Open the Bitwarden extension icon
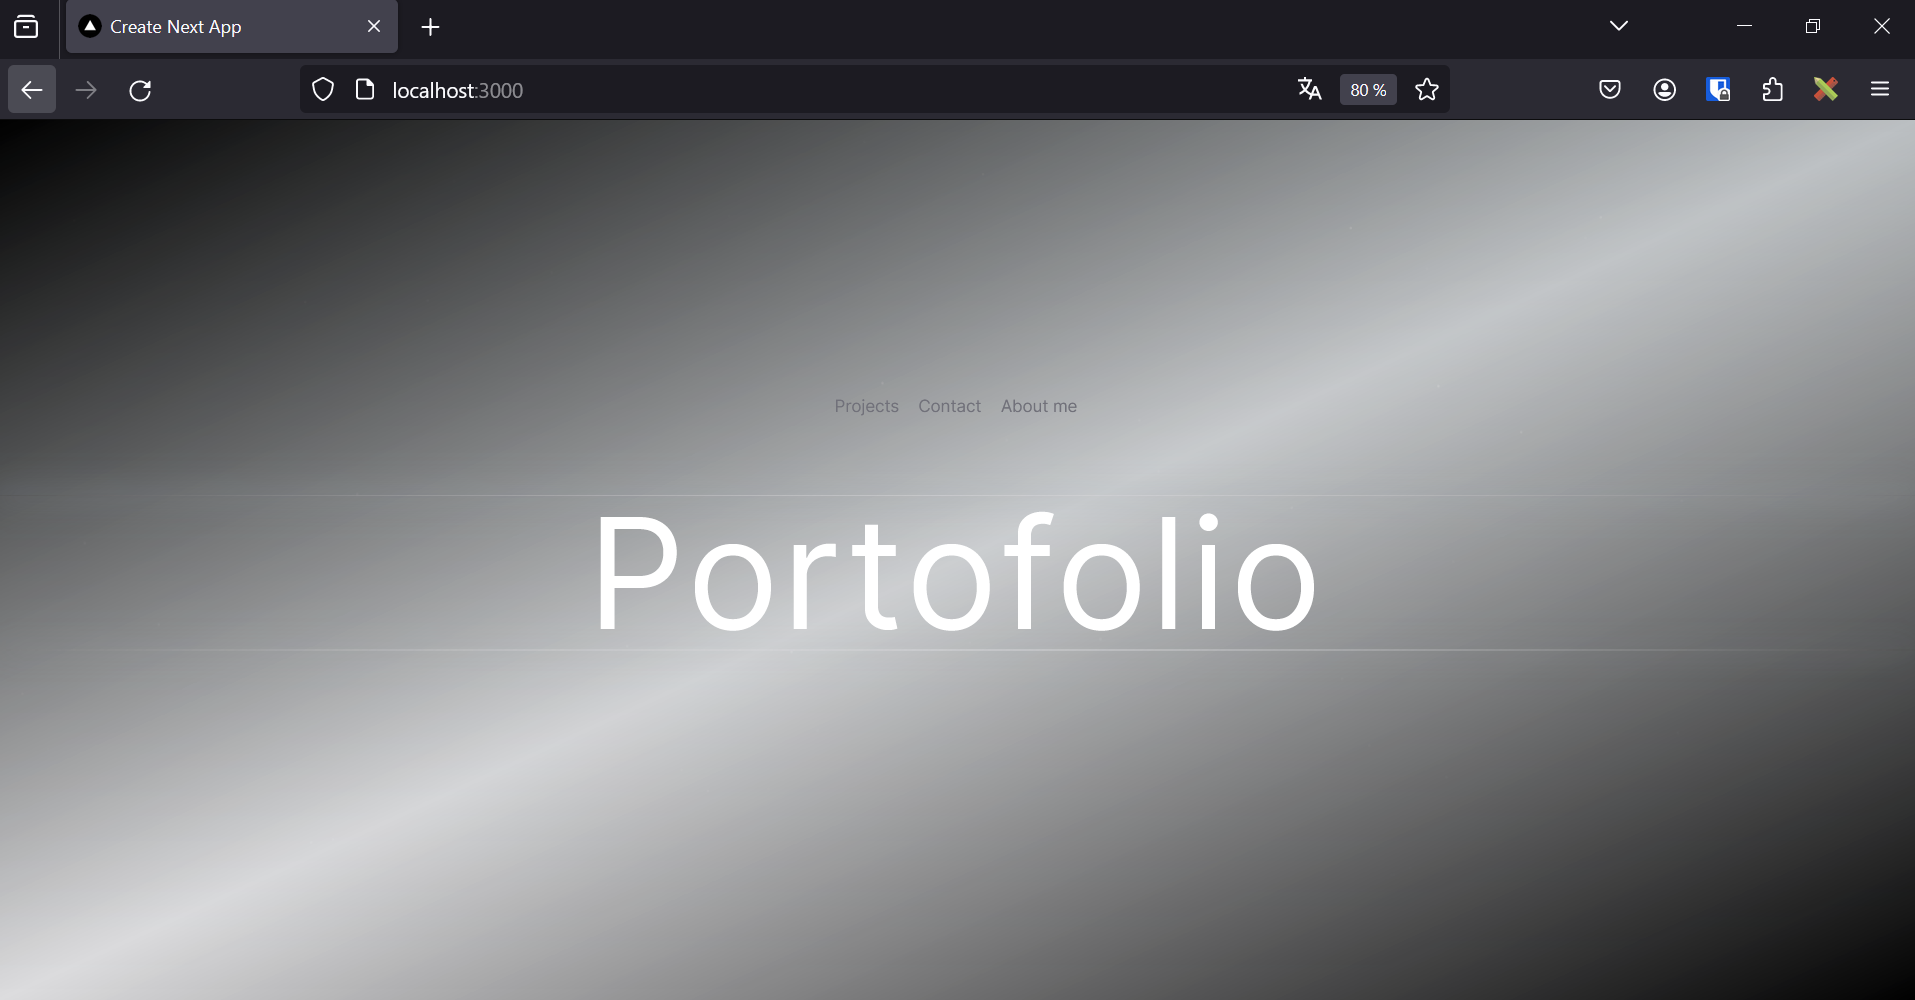The image size is (1915, 1000). tap(1718, 90)
